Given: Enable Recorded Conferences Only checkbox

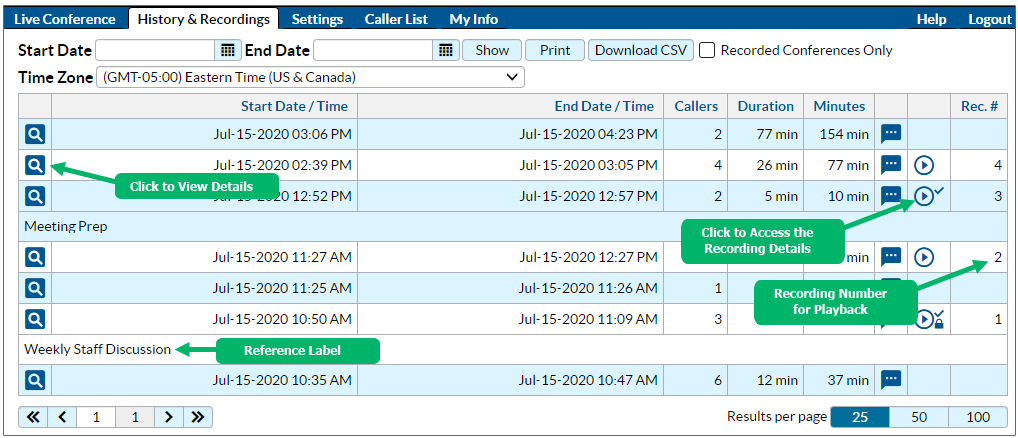Looking at the screenshot, I should [707, 50].
